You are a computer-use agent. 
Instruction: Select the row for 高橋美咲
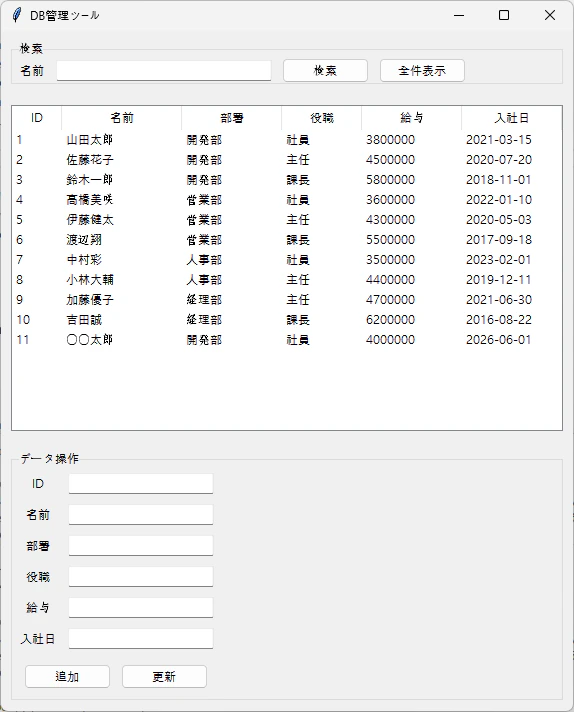coord(287,199)
